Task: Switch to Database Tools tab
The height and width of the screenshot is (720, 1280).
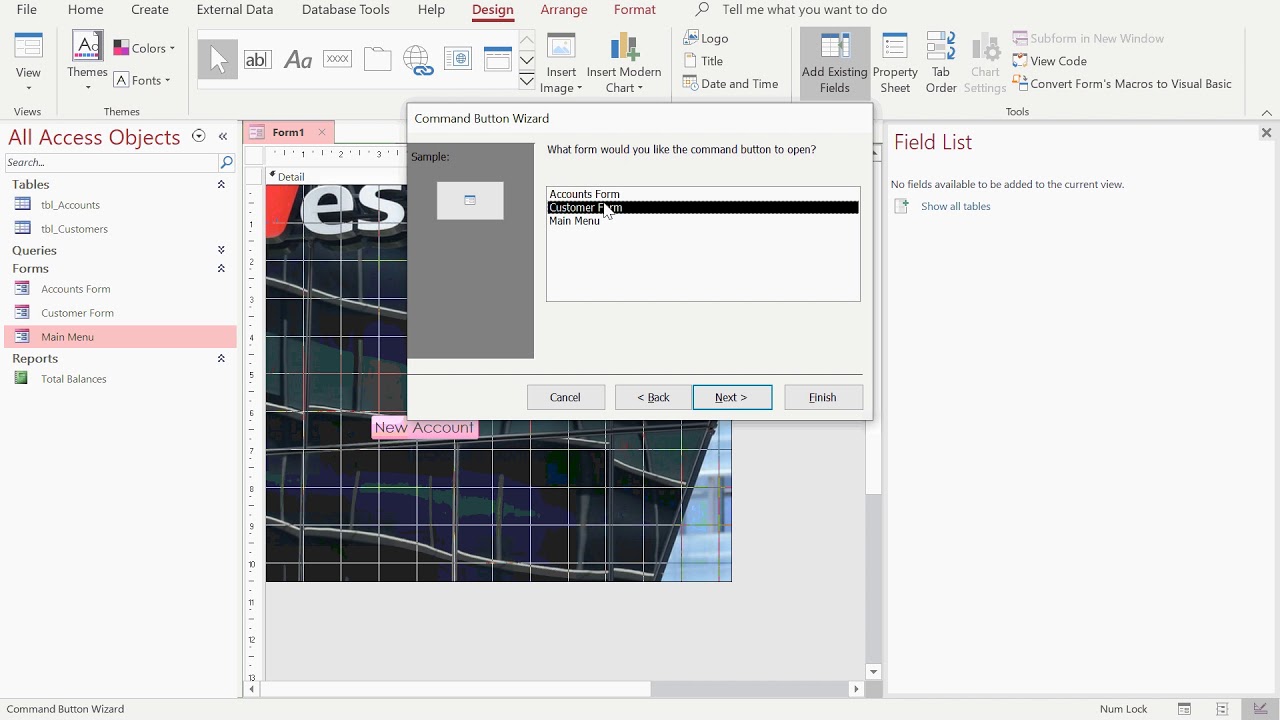Action: click(346, 10)
